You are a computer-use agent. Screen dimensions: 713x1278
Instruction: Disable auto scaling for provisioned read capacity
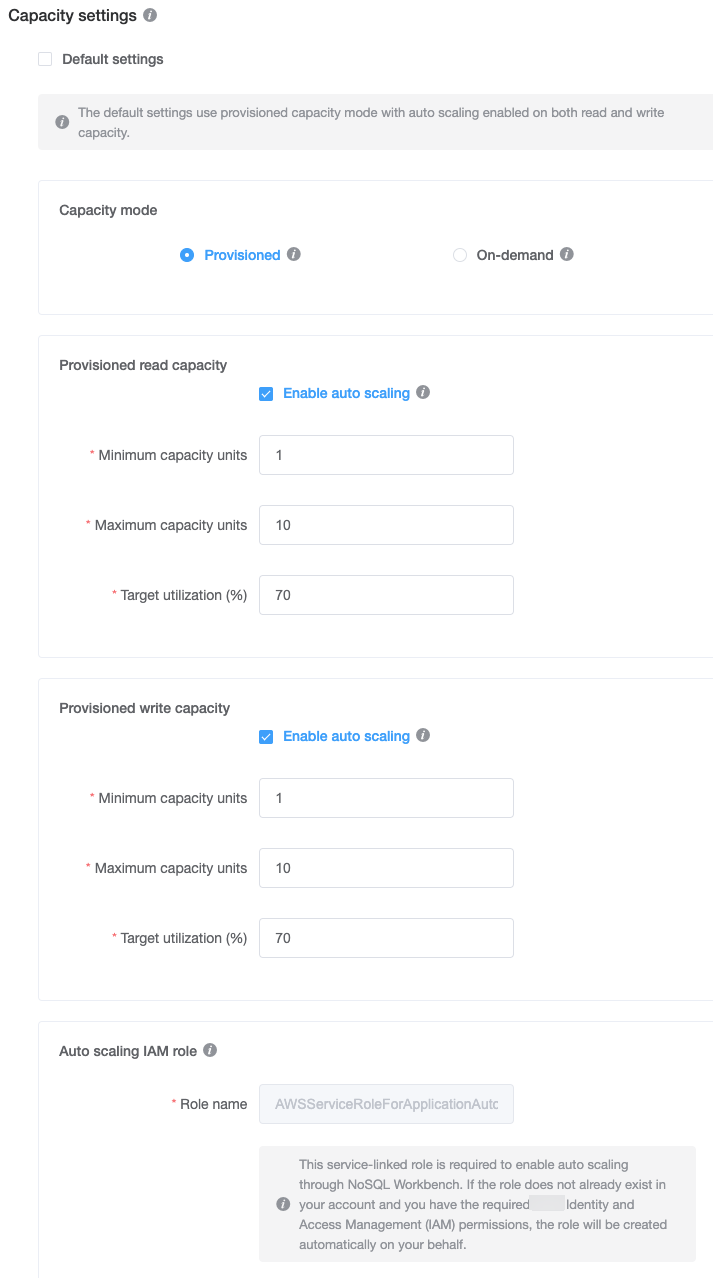tap(266, 394)
